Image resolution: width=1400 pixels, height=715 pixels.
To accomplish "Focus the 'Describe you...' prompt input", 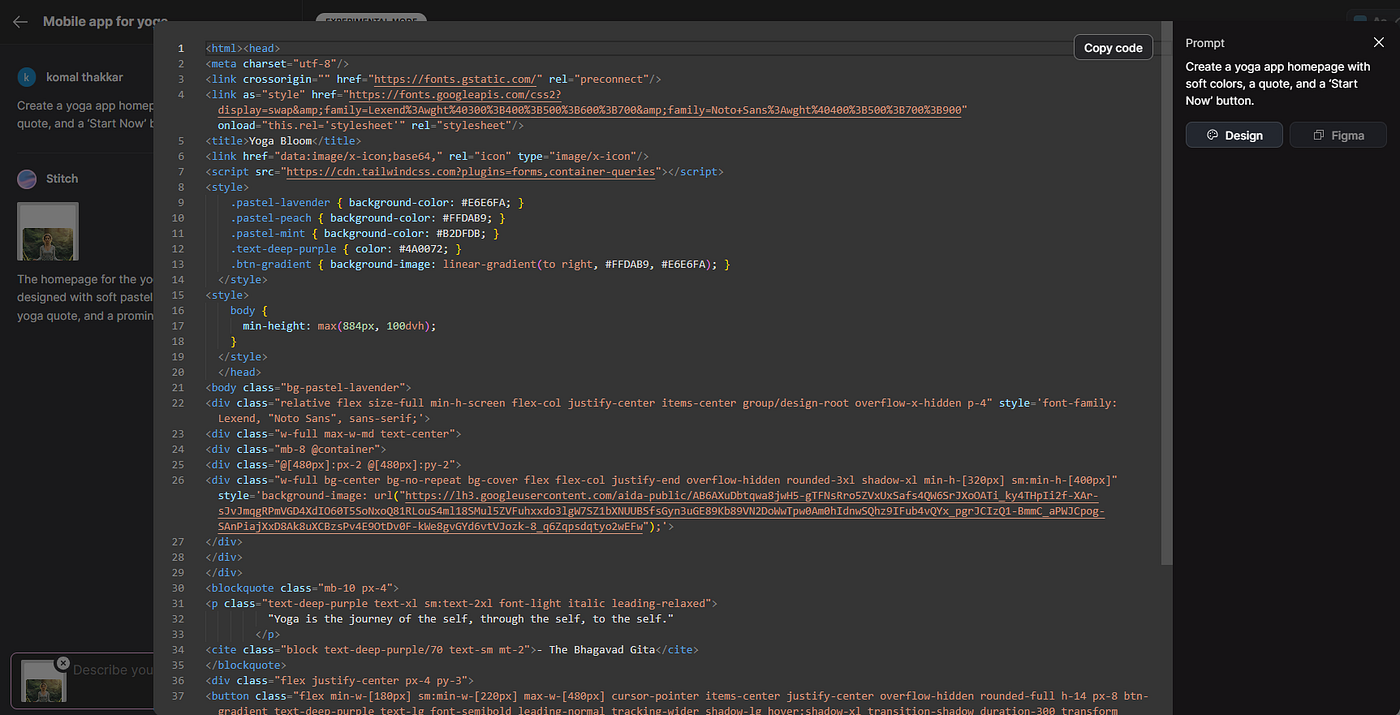I will coord(114,670).
